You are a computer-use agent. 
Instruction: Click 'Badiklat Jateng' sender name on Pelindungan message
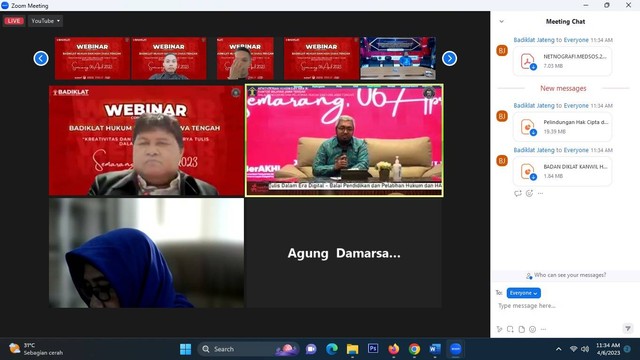coord(534,105)
